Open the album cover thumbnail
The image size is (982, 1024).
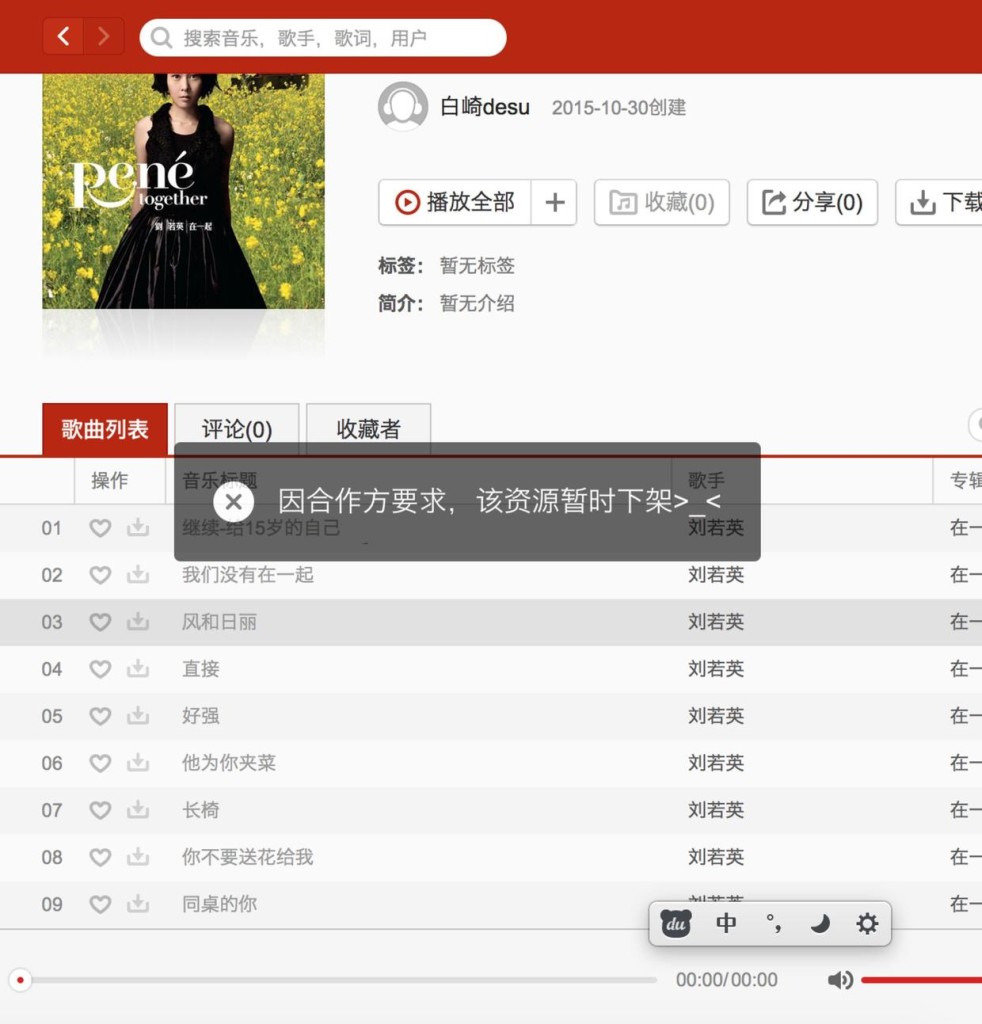[x=183, y=191]
